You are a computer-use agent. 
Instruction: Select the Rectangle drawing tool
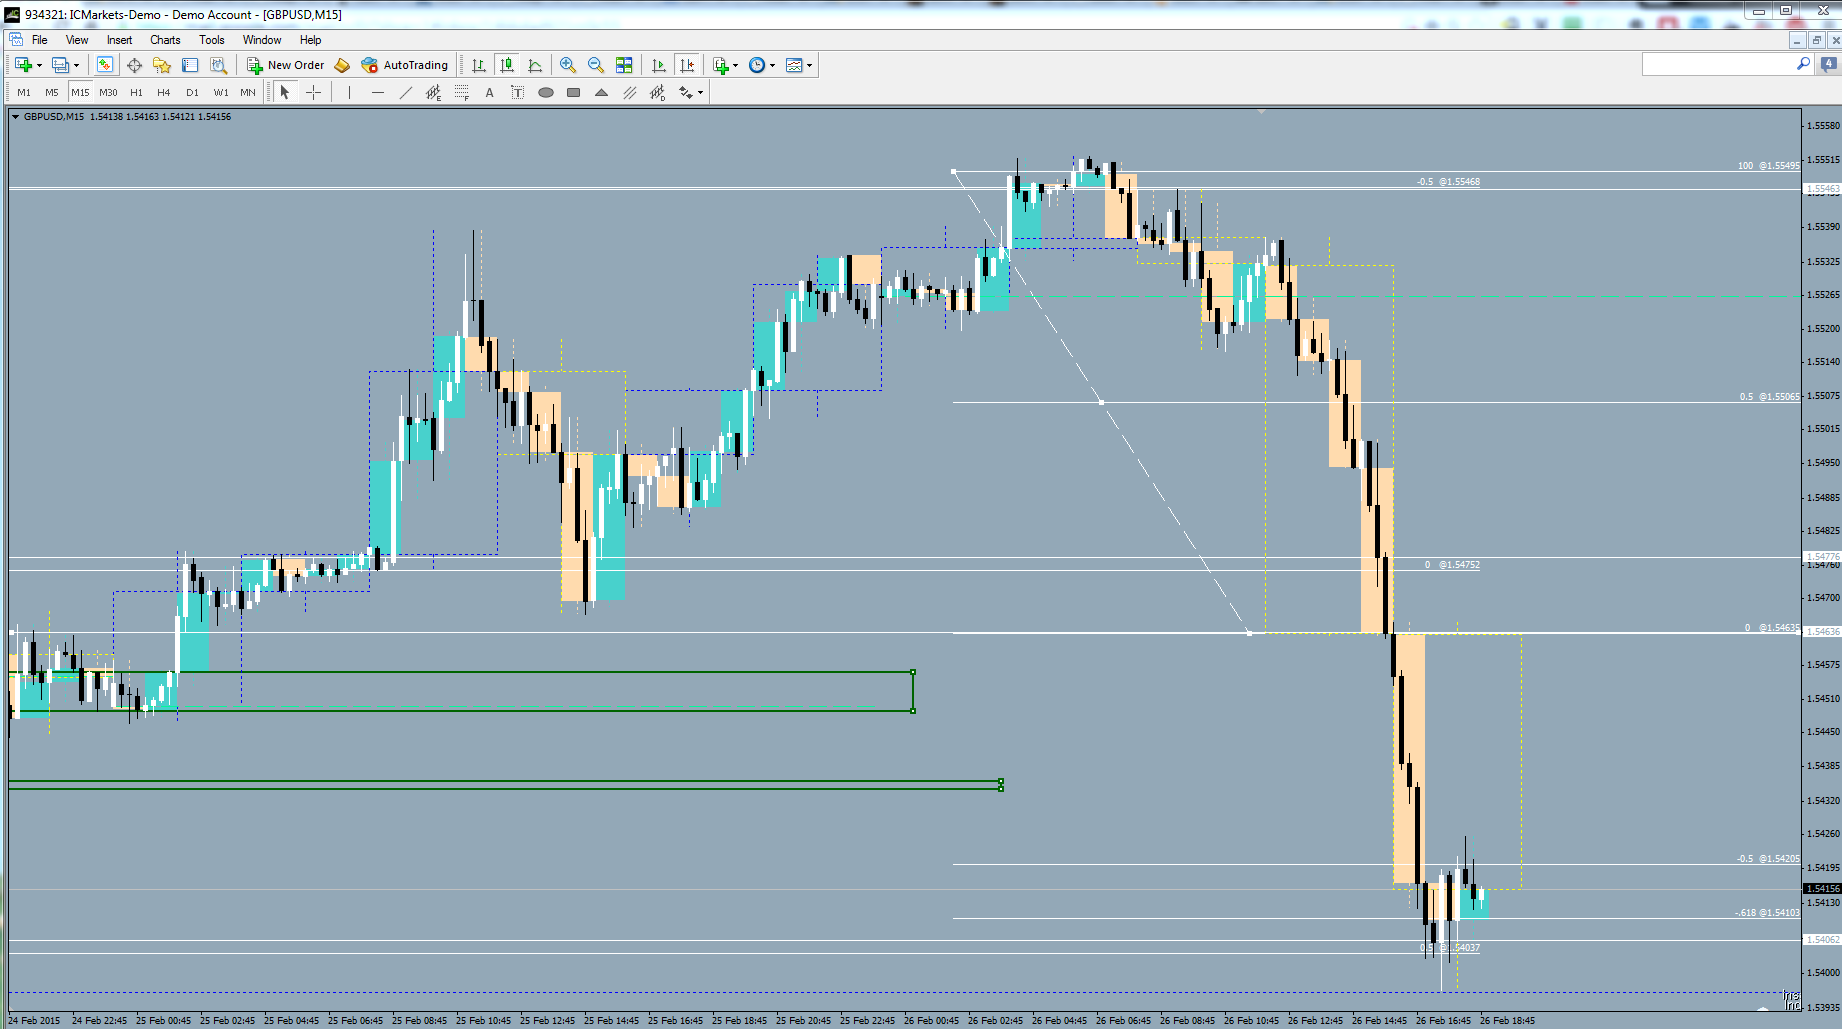pos(573,92)
